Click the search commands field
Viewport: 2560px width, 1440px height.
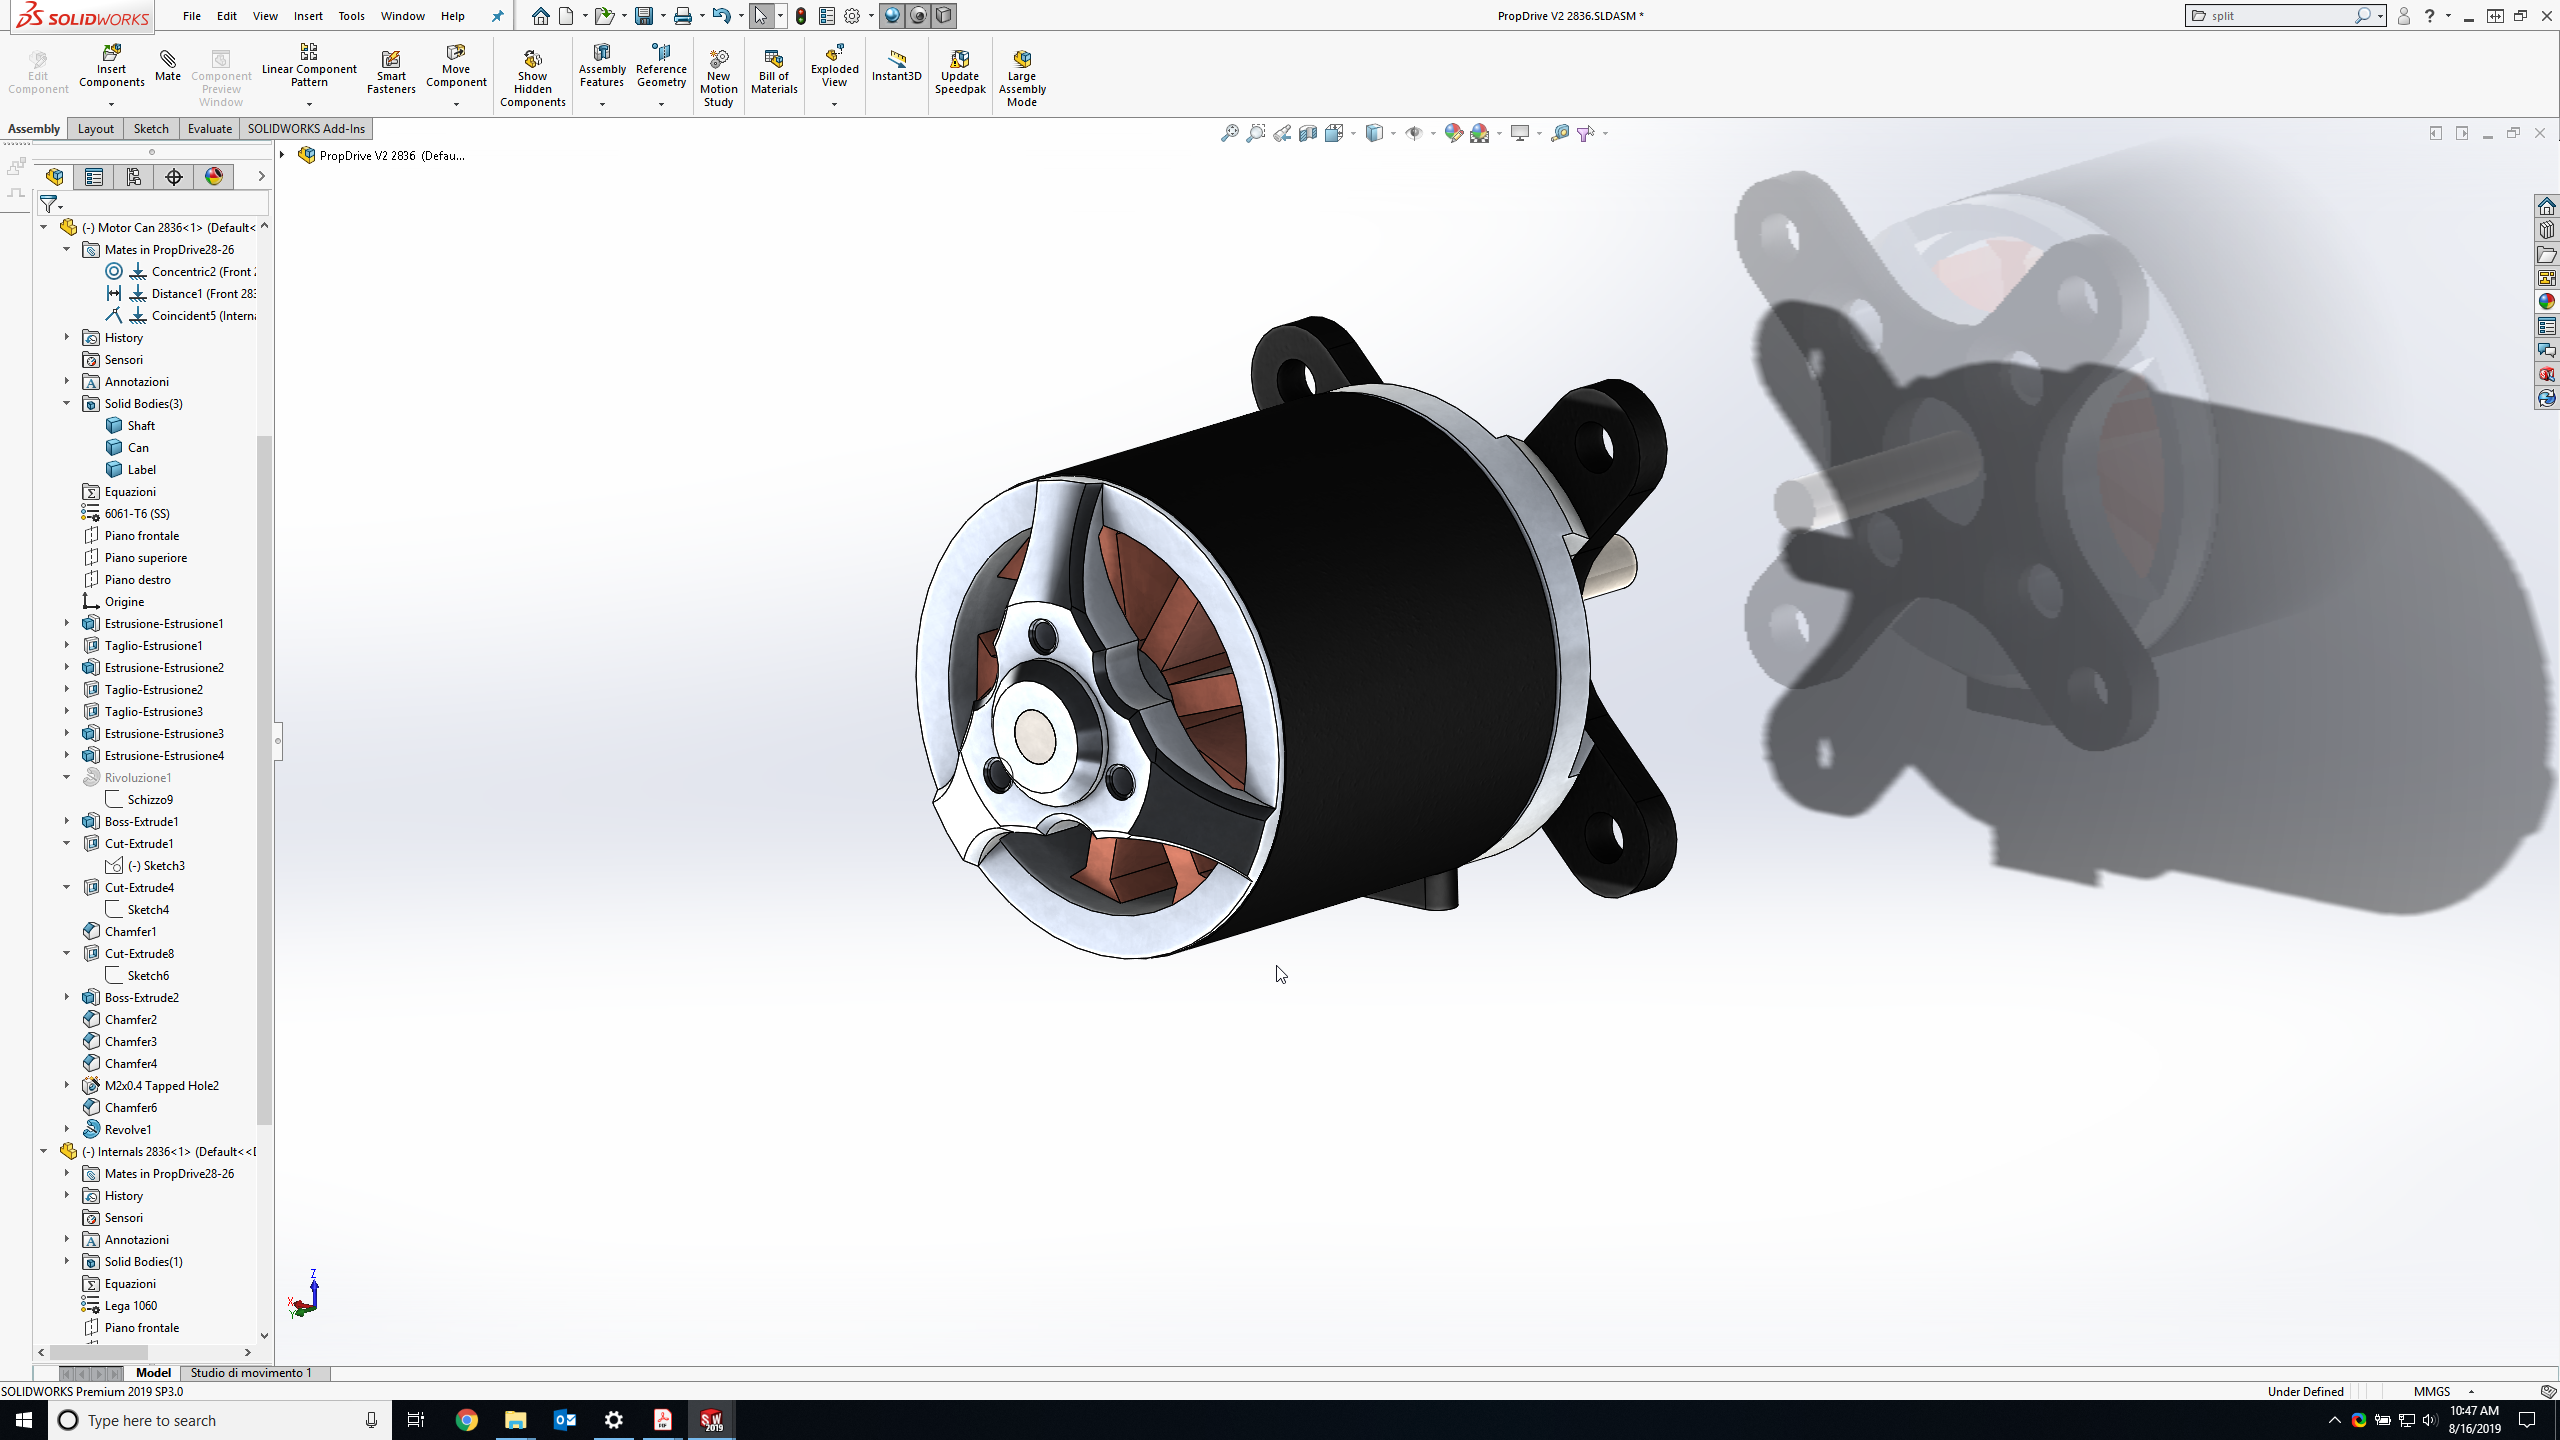(x=2280, y=16)
